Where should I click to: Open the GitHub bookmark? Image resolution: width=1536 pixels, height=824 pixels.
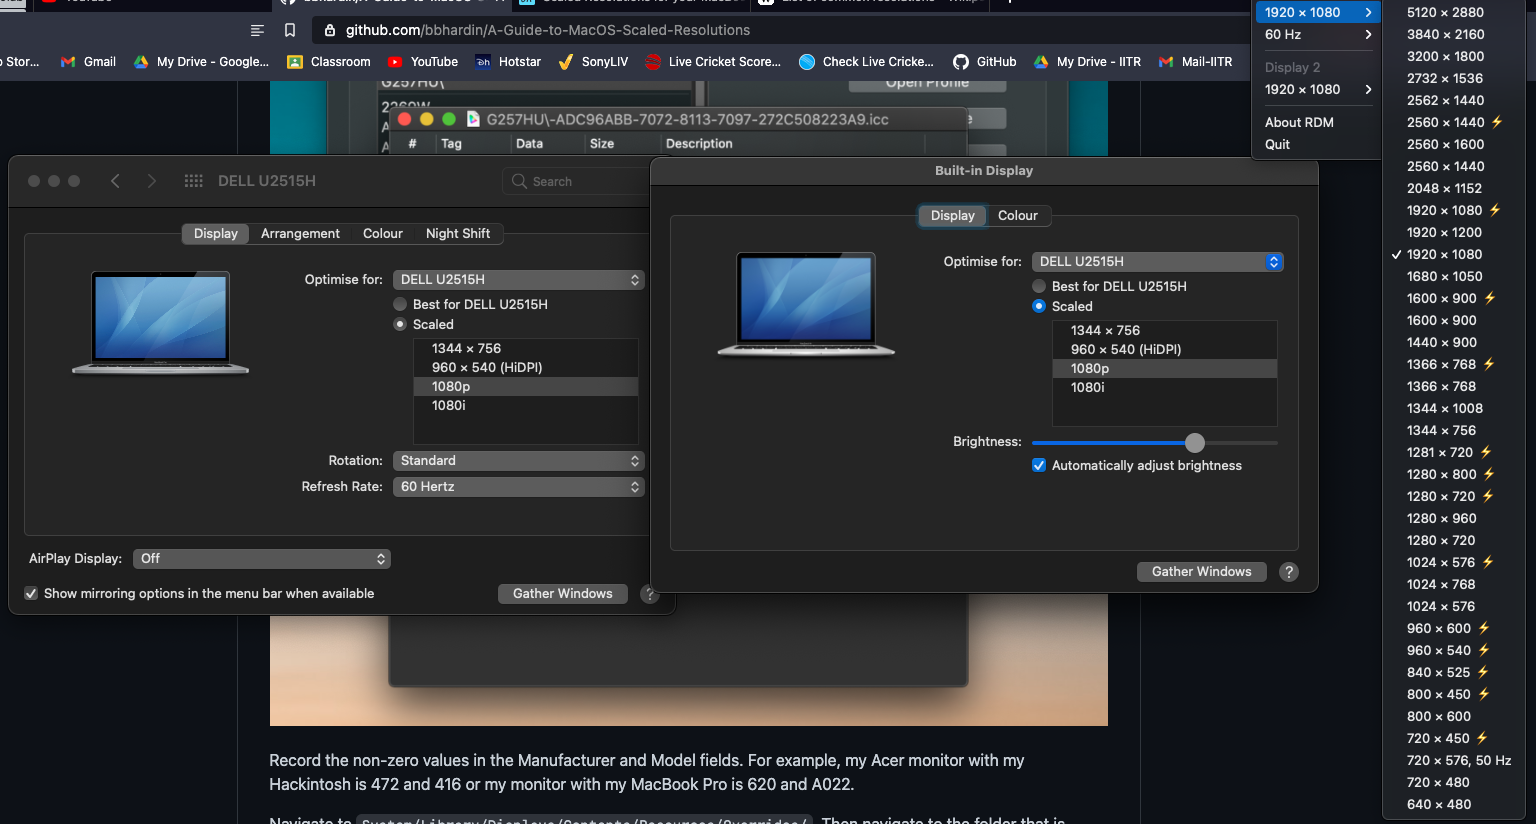point(984,61)
